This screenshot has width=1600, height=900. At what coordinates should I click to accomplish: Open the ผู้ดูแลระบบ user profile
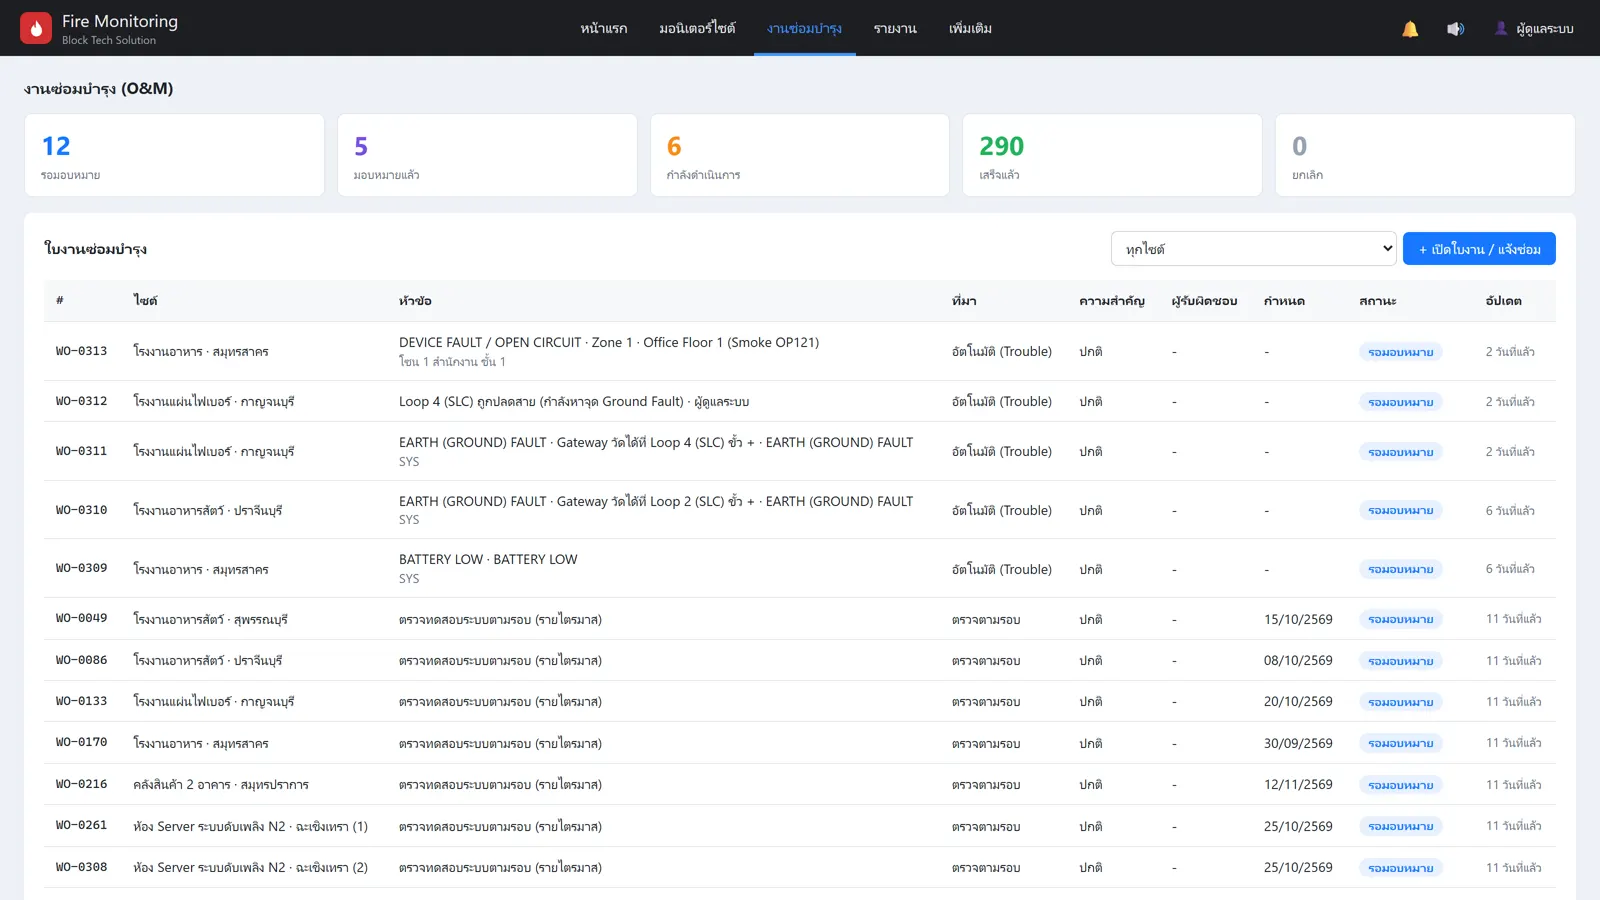[1534, 29]
